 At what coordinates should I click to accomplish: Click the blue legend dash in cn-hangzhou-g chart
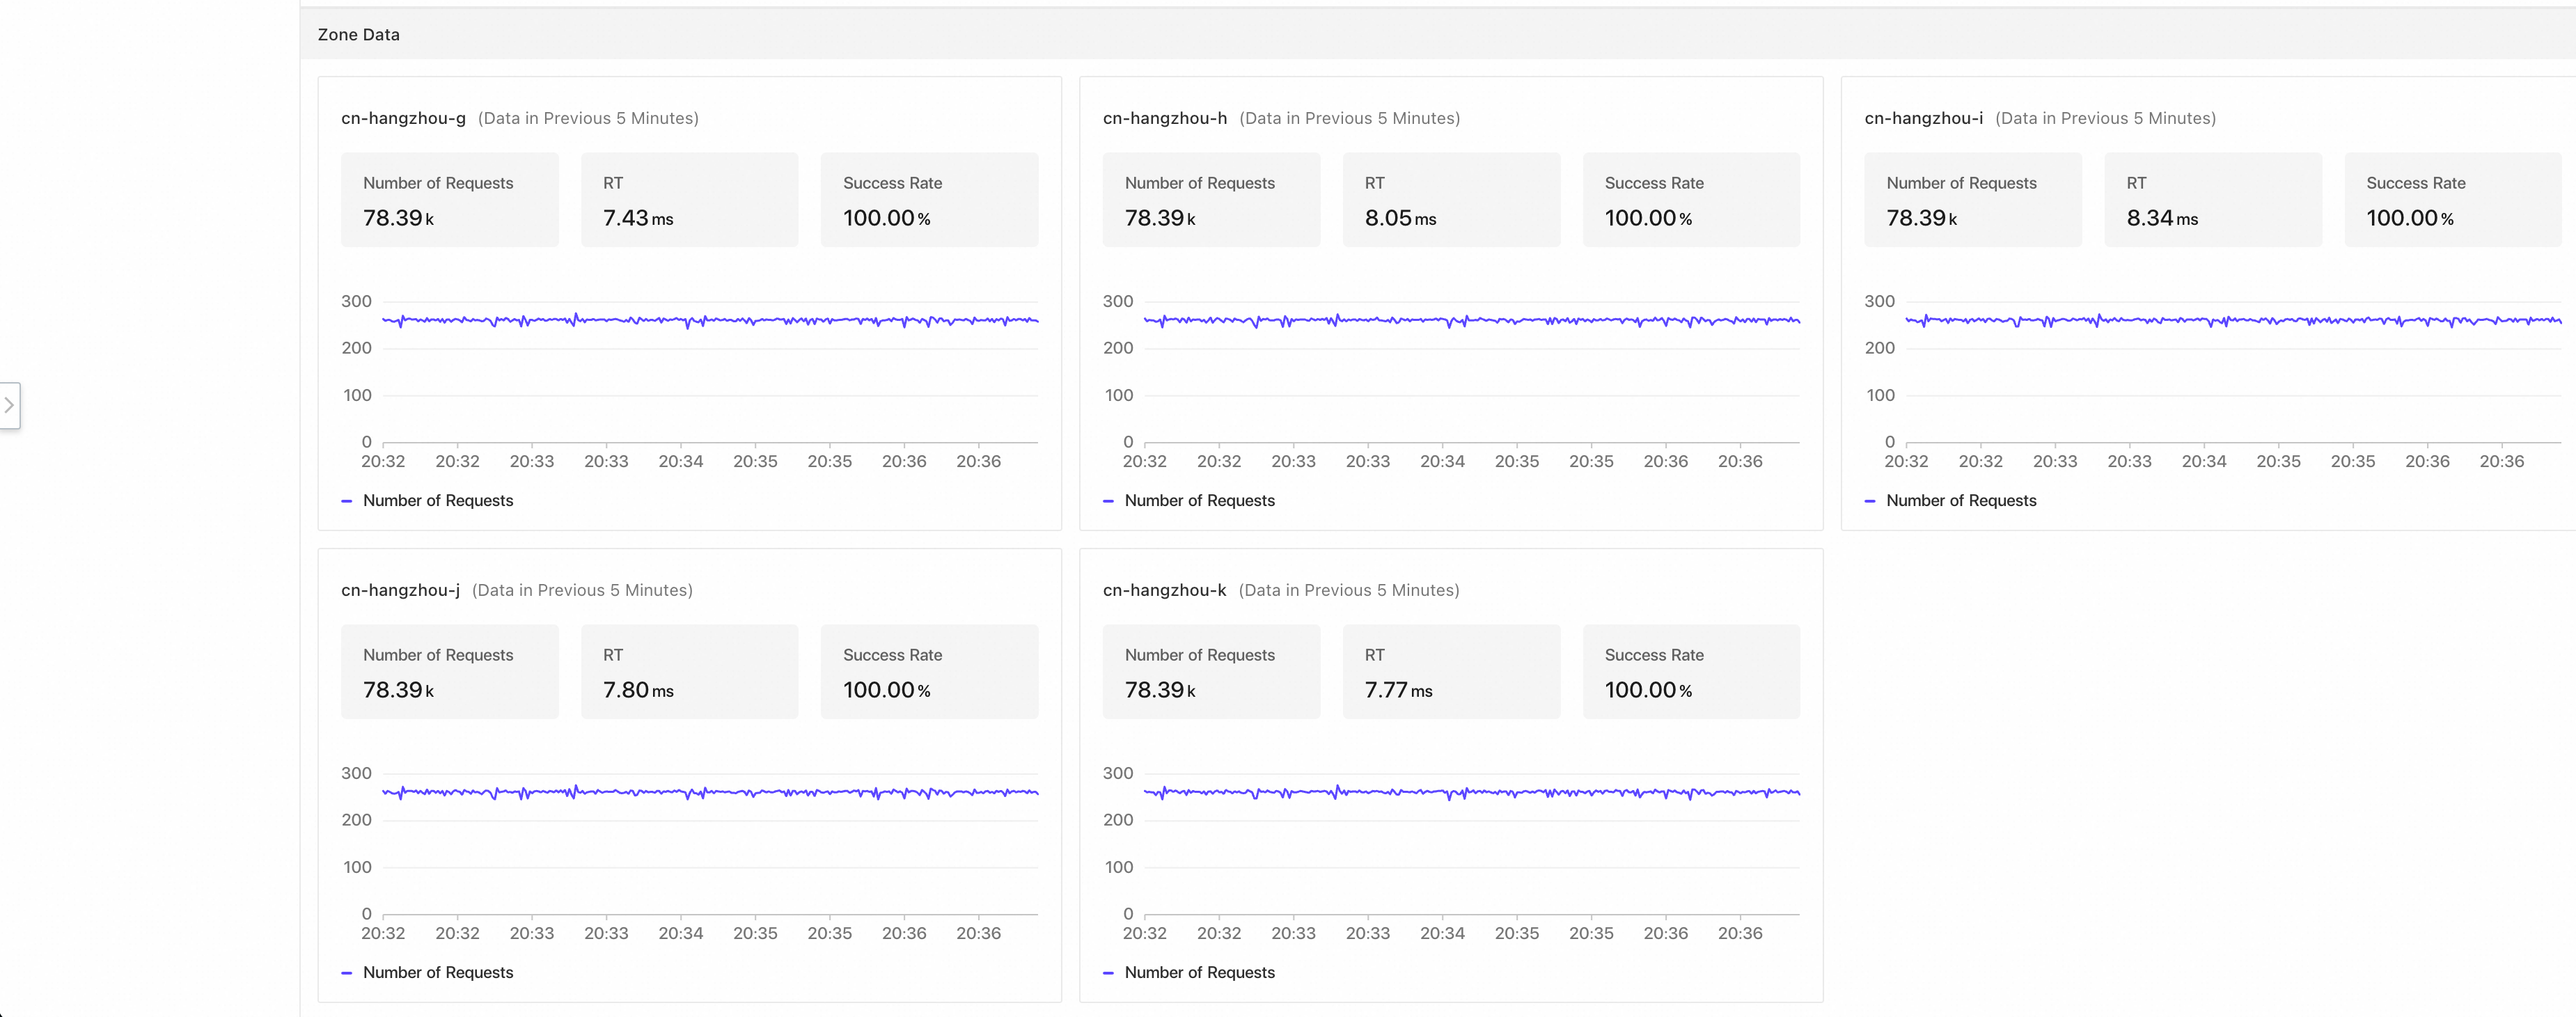pyautogui.click(x=347, y=501)
